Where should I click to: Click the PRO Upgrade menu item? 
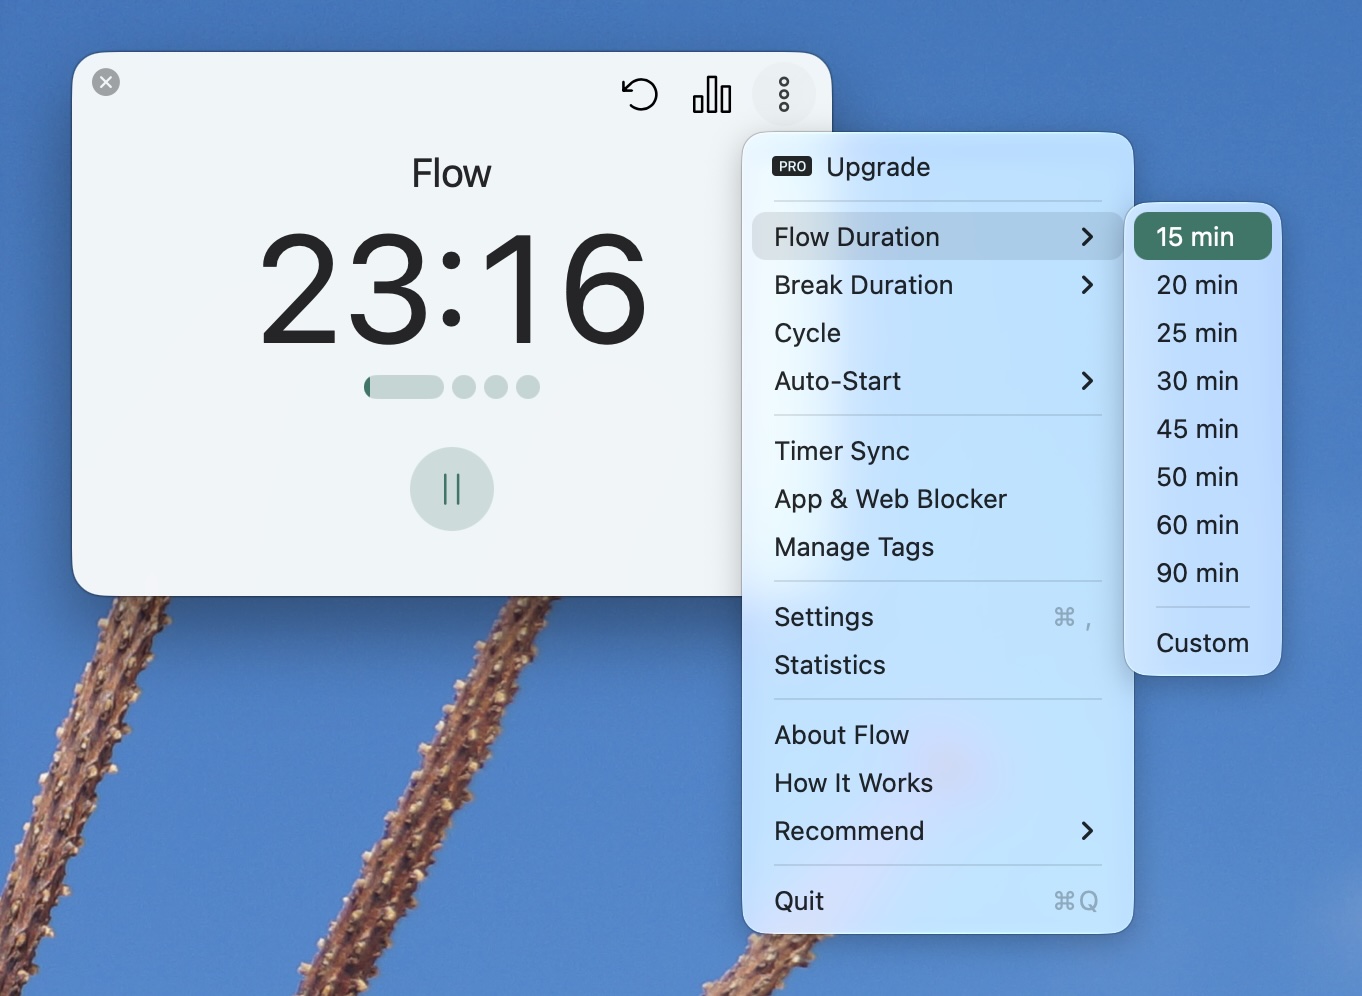(x=938, y=167)
